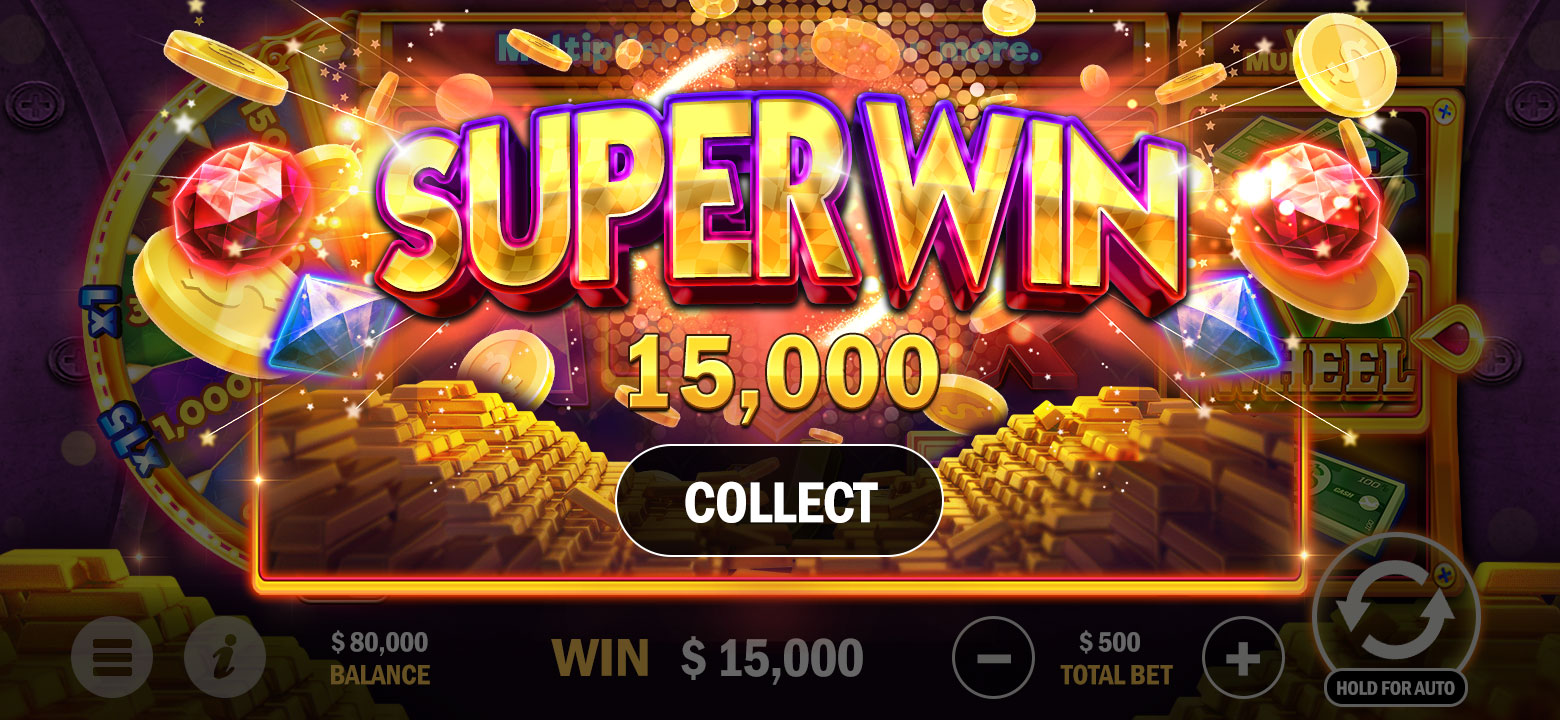The height and width of the screenshot is (720, 1560).
Task: Open the info paytable icon
Action: coord(225,658)
